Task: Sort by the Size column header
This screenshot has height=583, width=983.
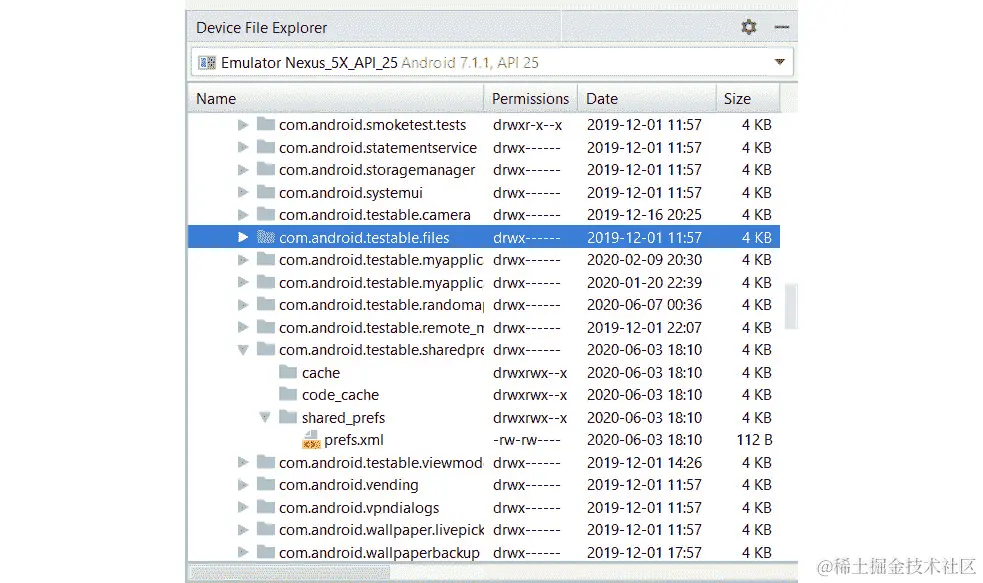Action: tap(749, 98)
